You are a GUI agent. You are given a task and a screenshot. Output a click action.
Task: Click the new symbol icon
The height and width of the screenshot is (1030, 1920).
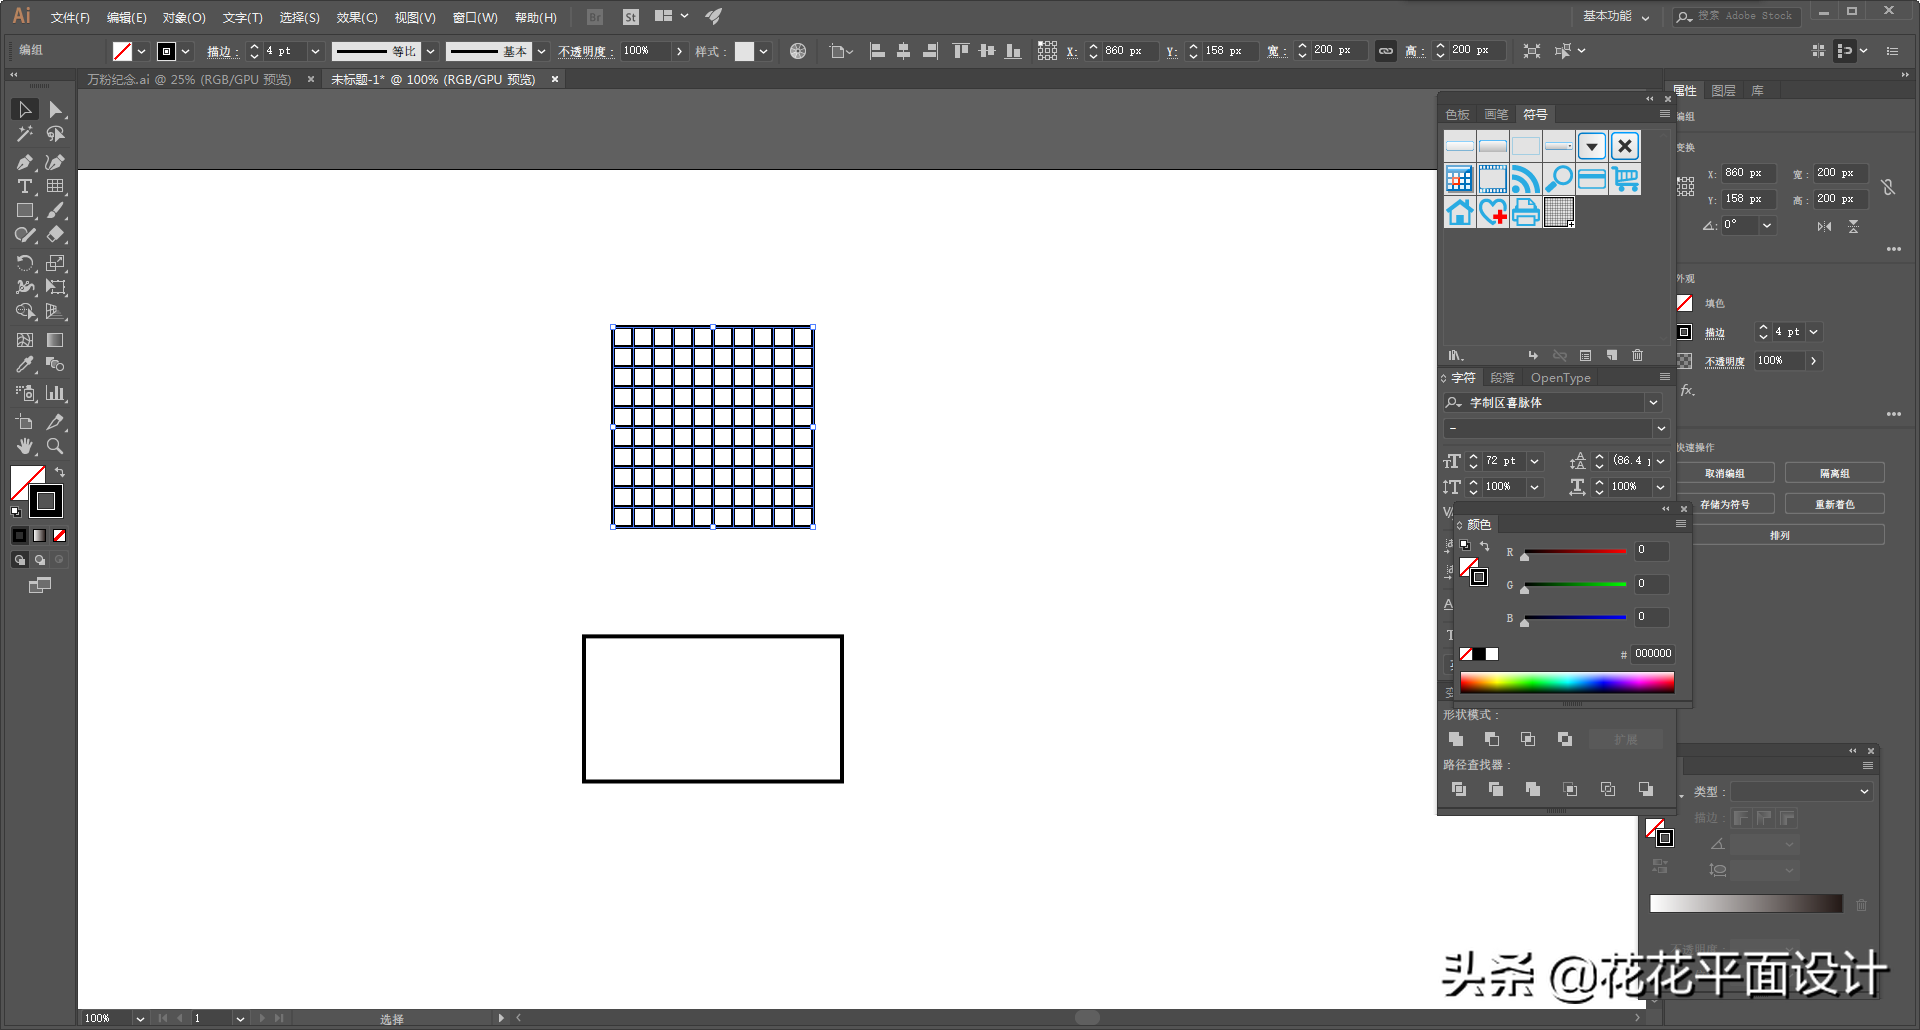coord(1612,355)
